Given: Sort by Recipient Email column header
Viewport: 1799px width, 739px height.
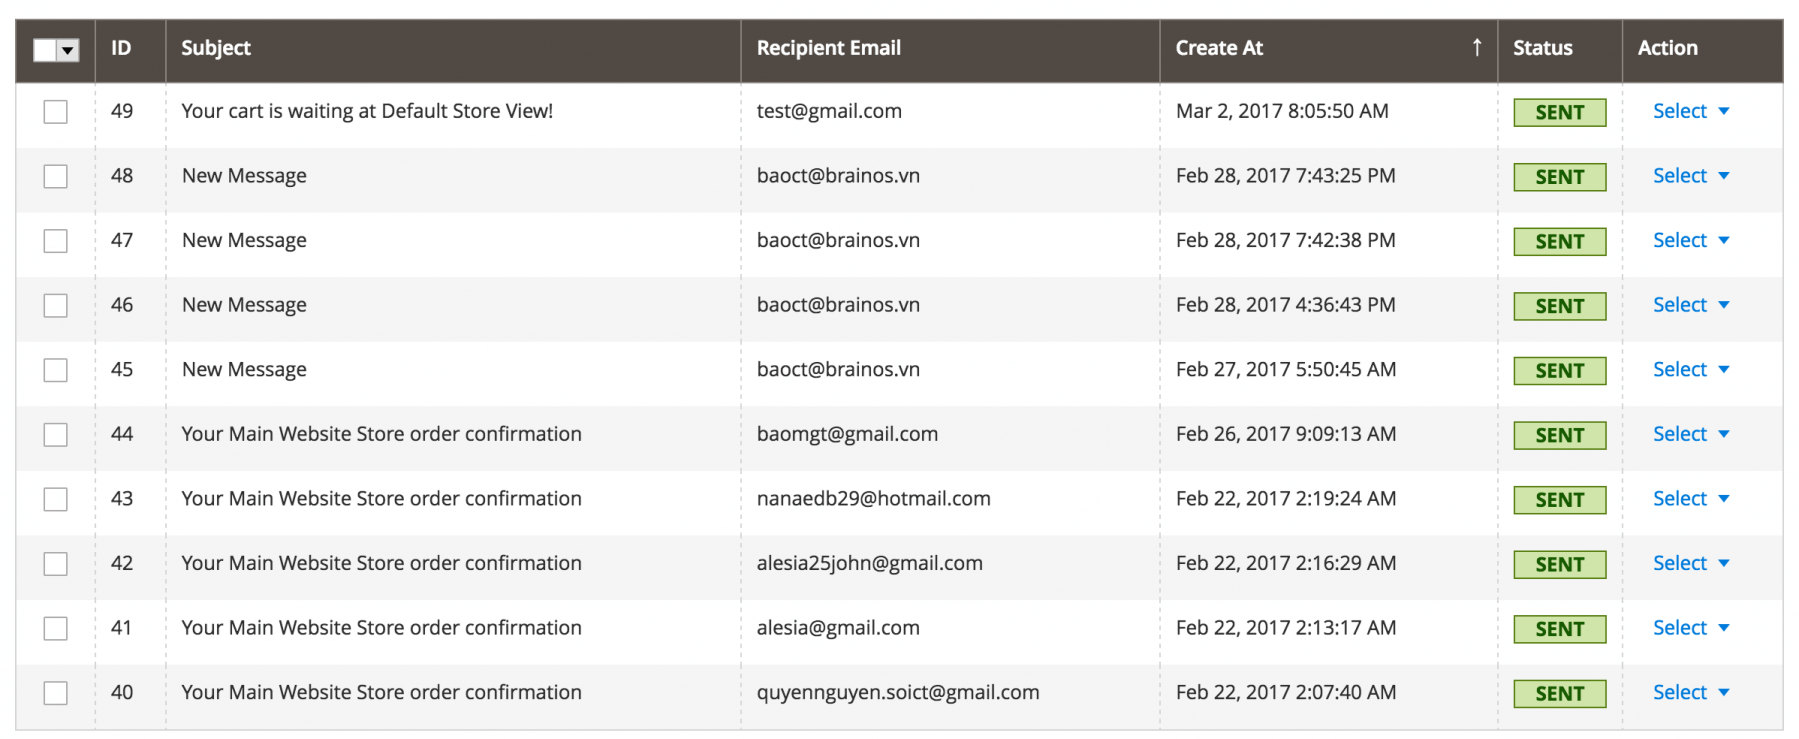Looking at the screenshot, I should (x=829, y=48).
